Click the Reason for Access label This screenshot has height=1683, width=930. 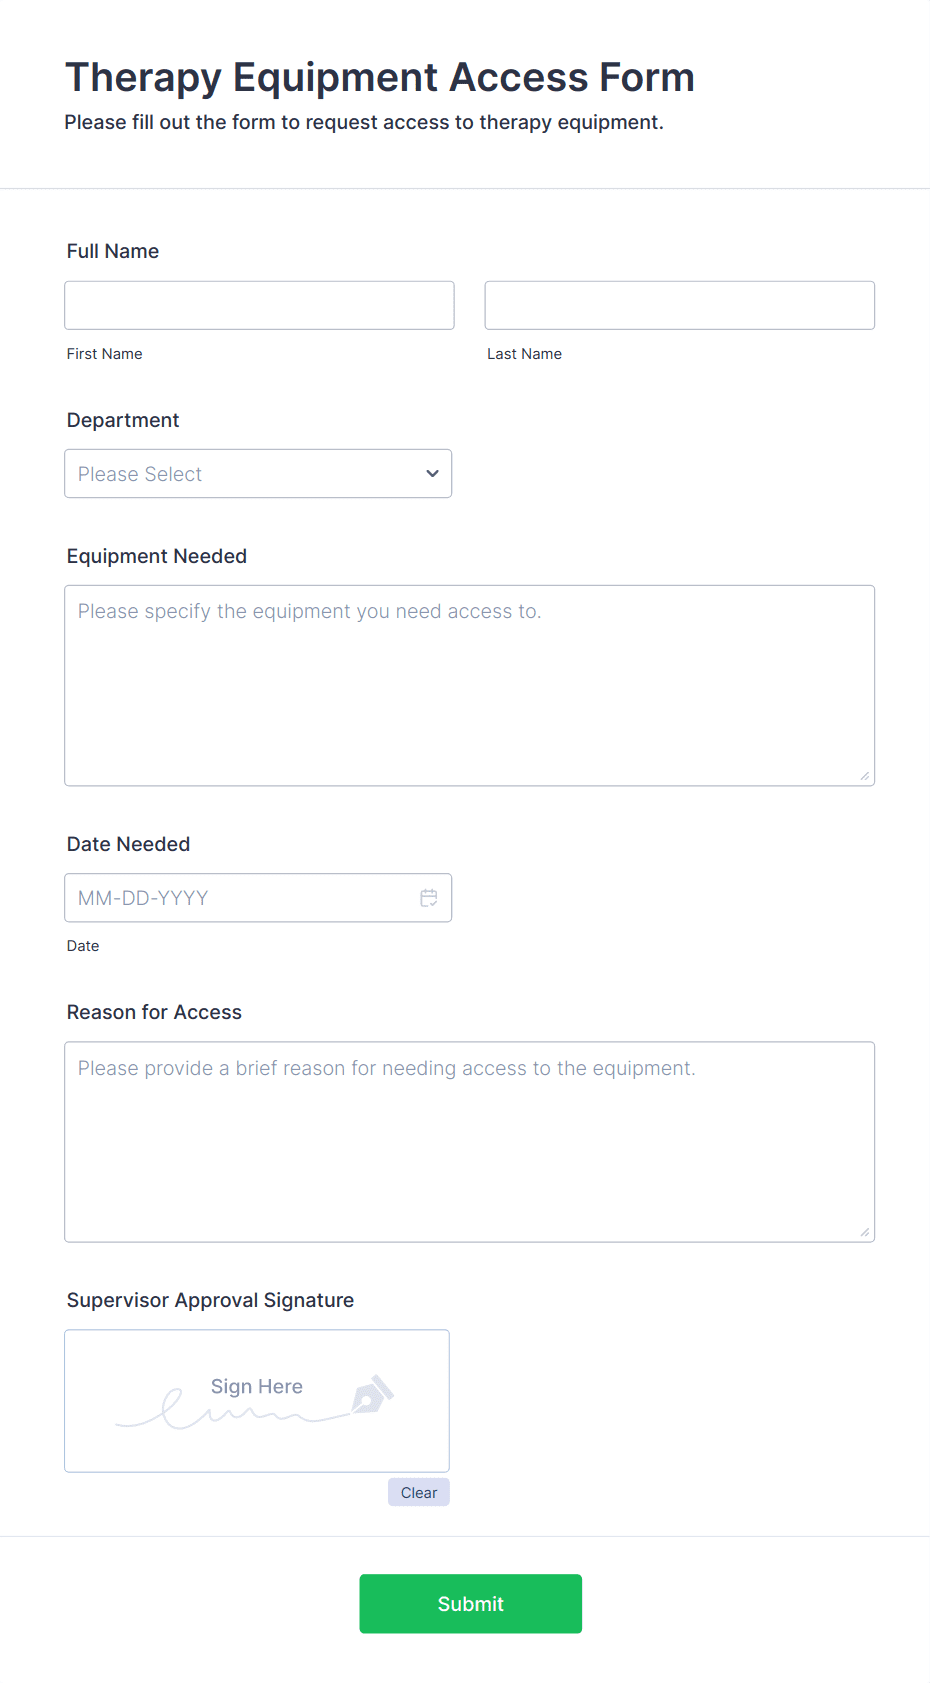(x=154, y=1012)
